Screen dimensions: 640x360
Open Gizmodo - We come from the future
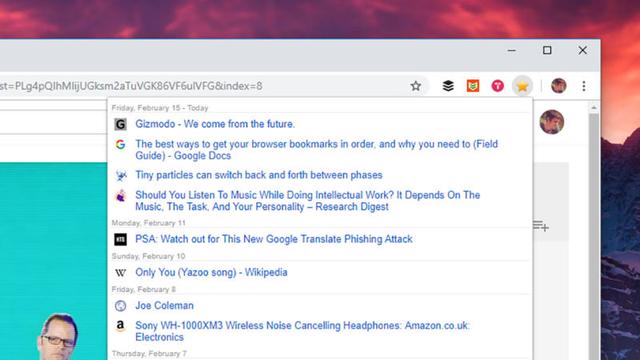pos(215,124)
